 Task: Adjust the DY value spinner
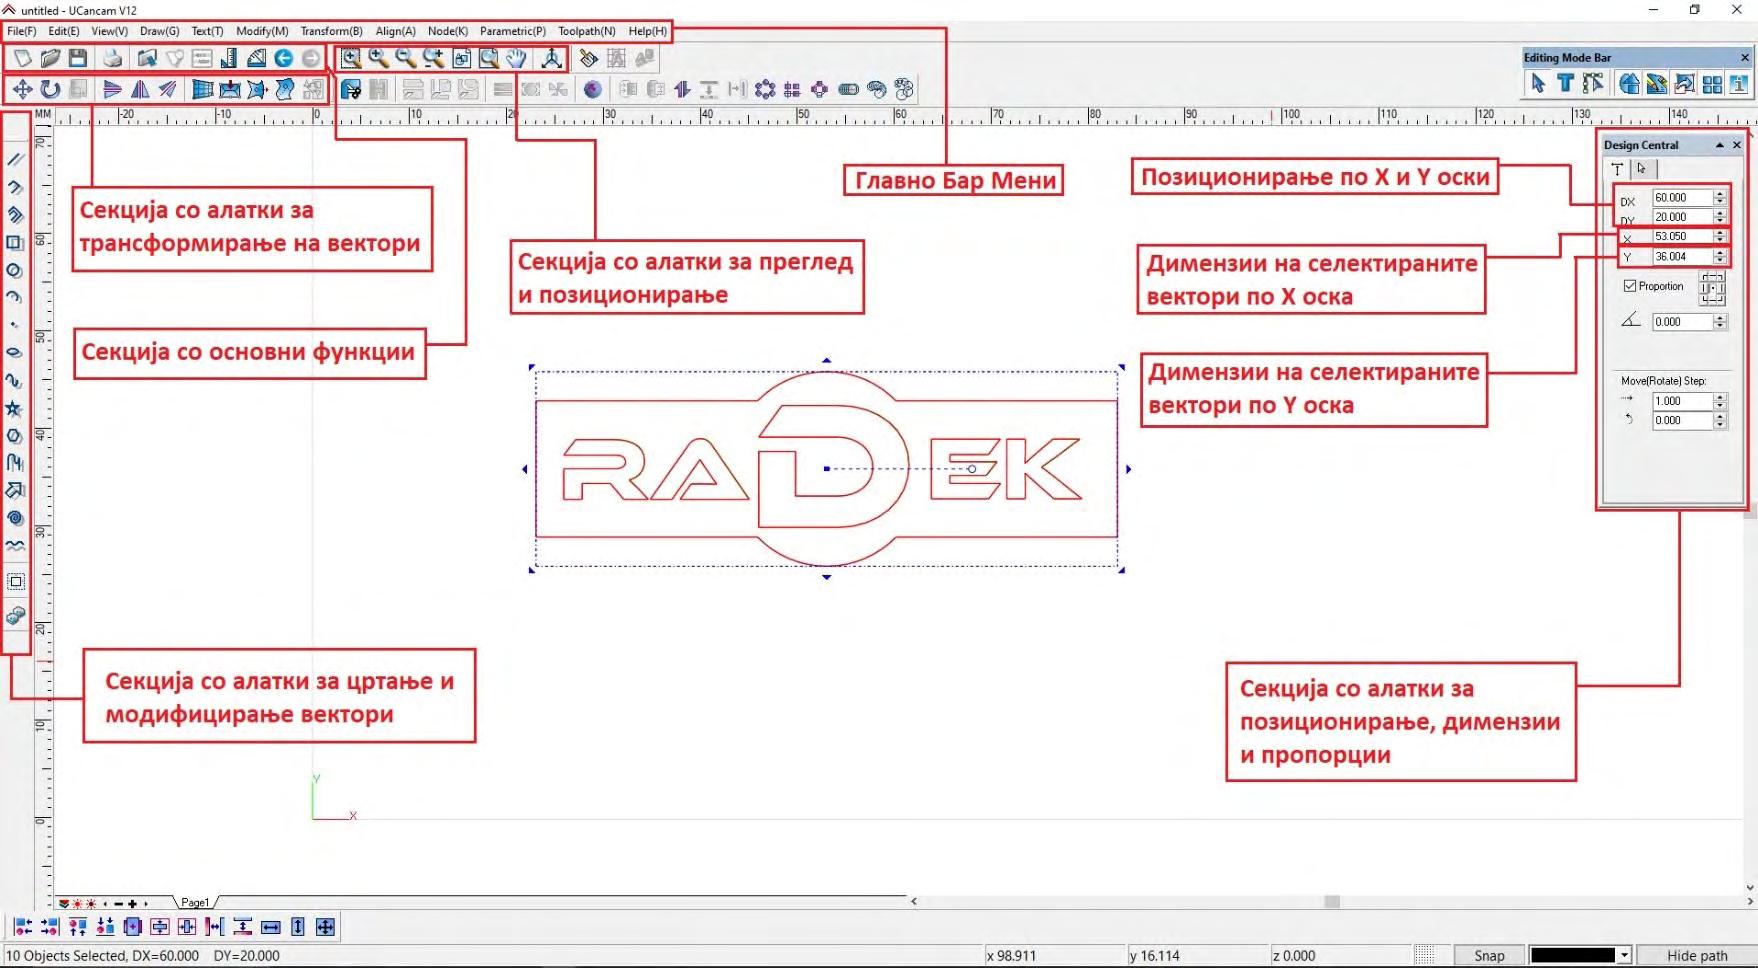coord(1720,217)
